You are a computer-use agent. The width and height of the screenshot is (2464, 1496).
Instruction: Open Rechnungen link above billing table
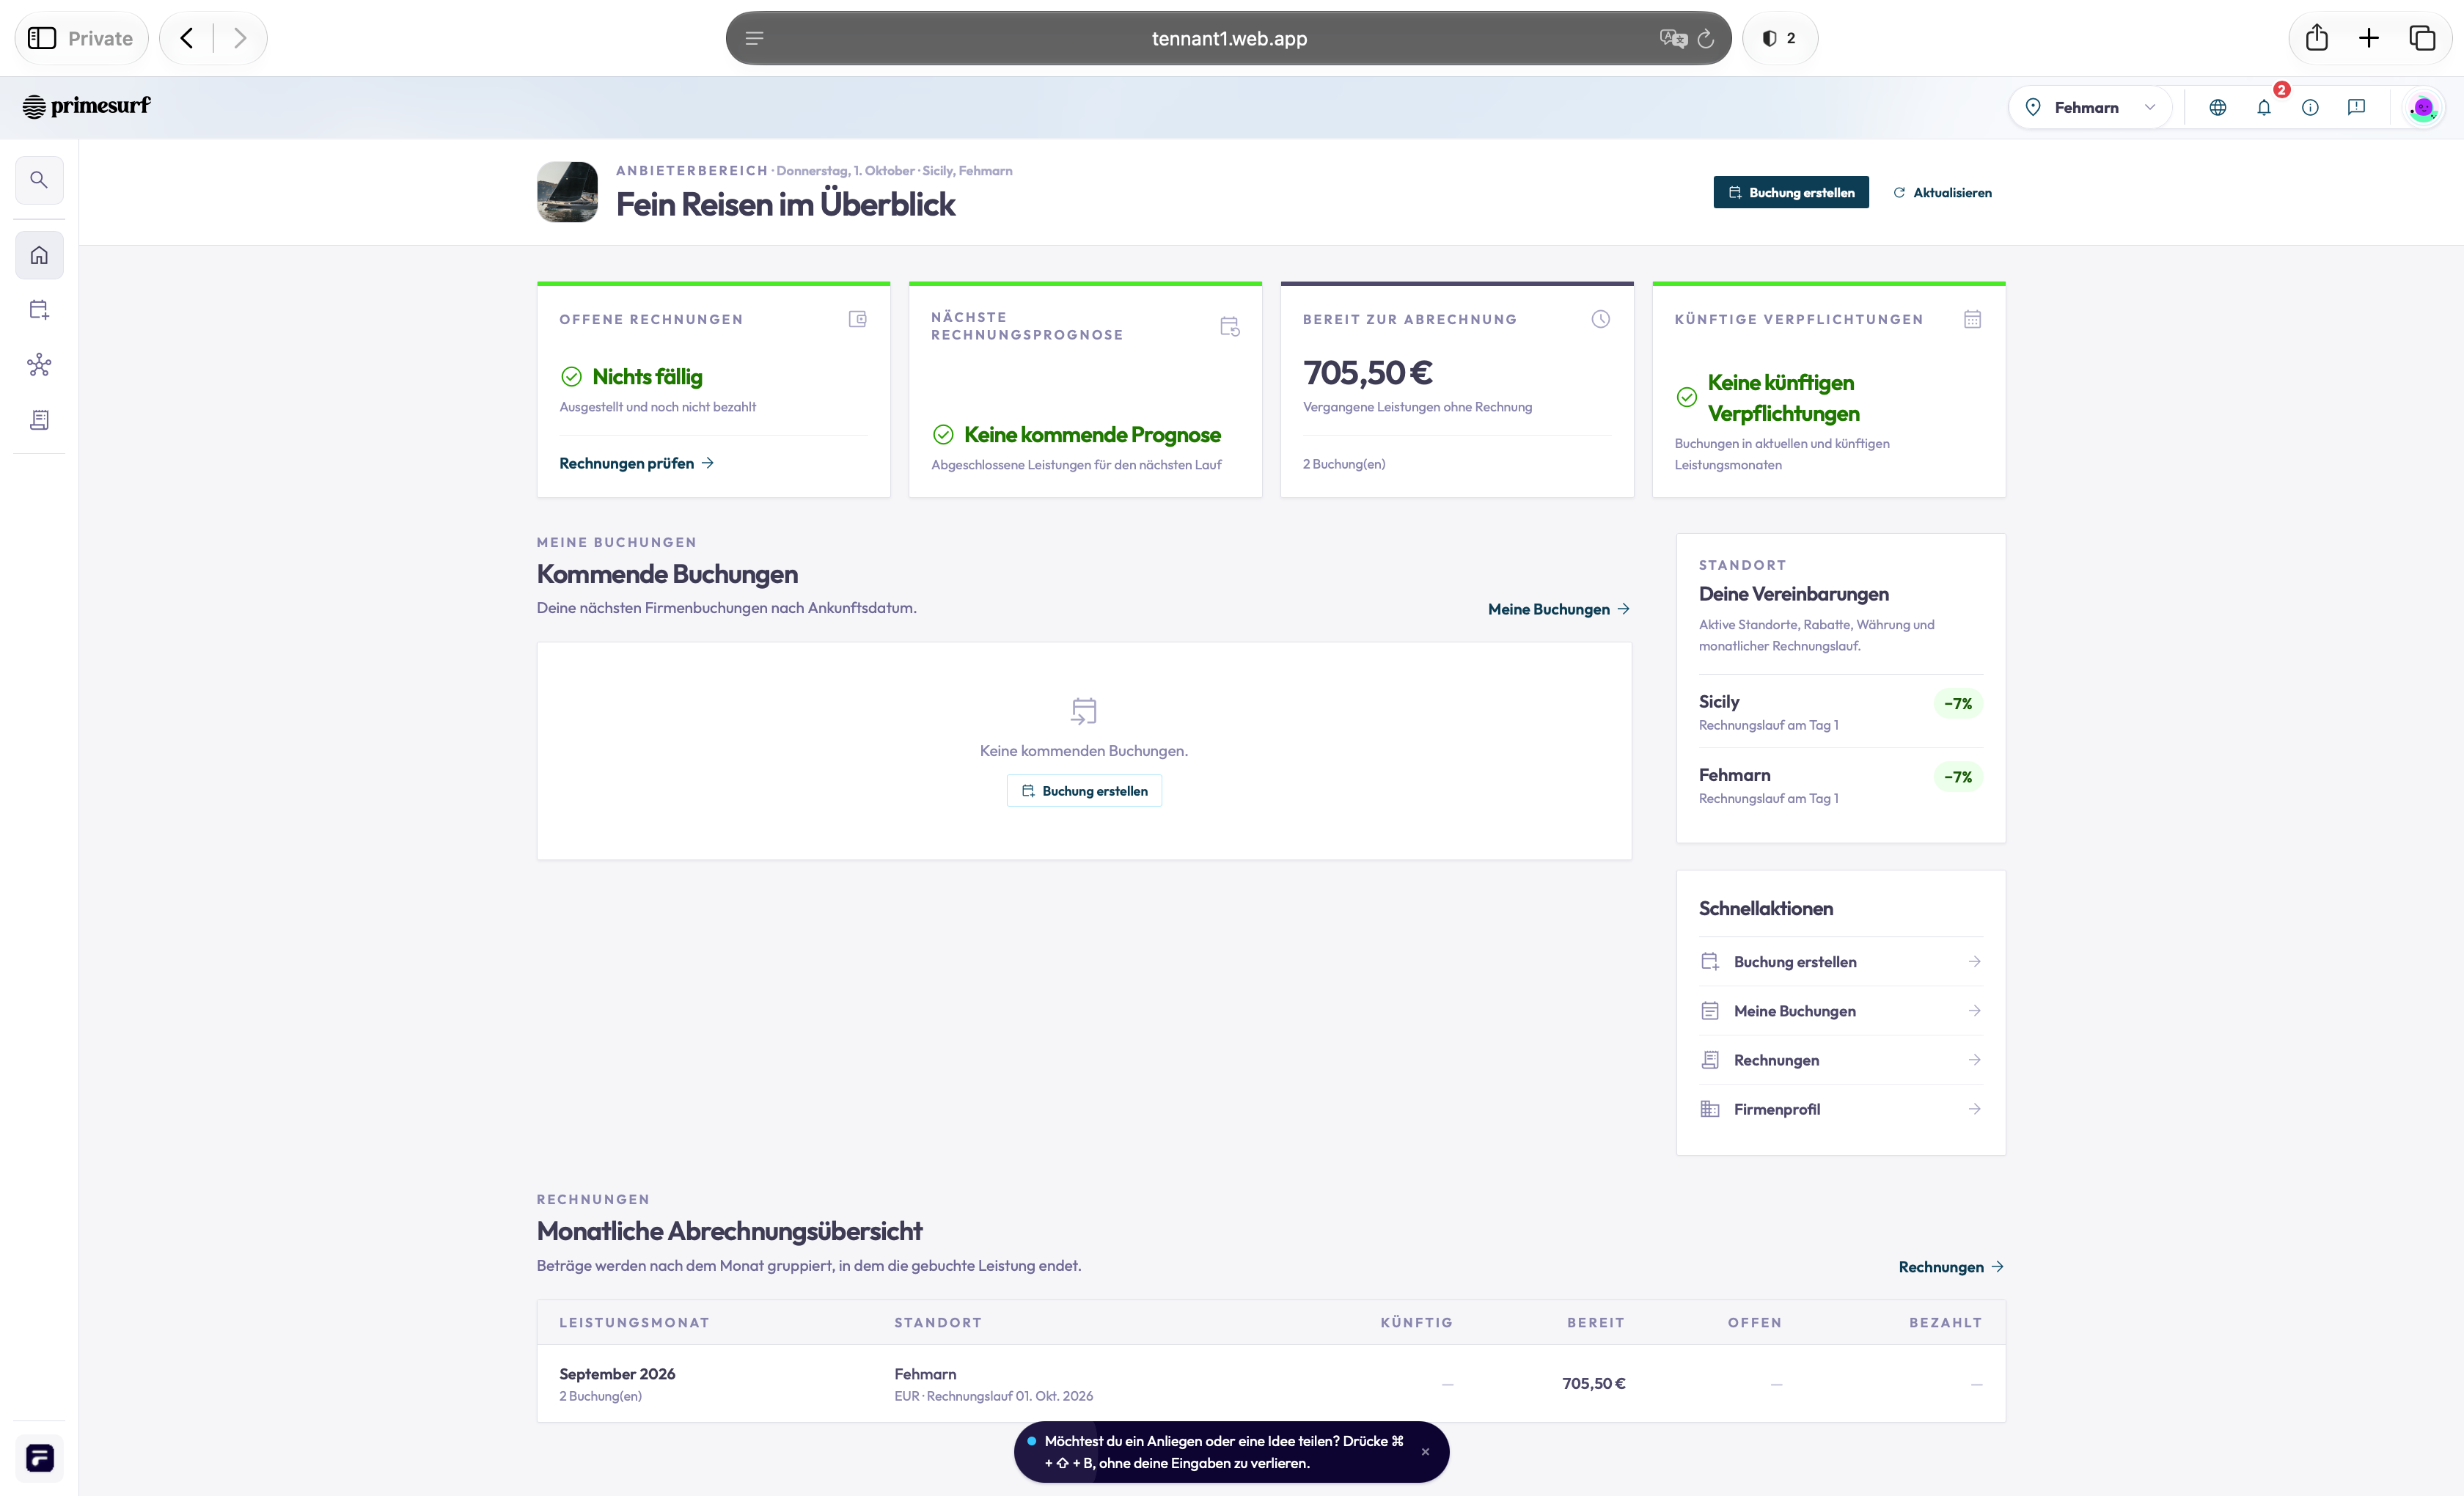click(1951, 1267)
